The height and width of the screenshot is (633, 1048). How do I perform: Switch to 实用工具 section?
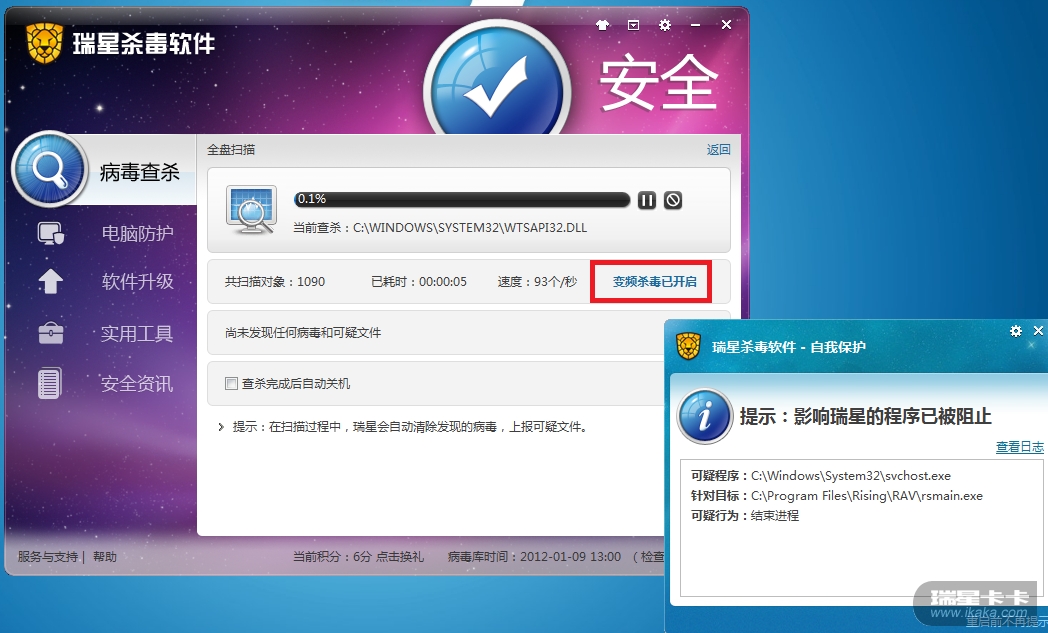(136, 333)
